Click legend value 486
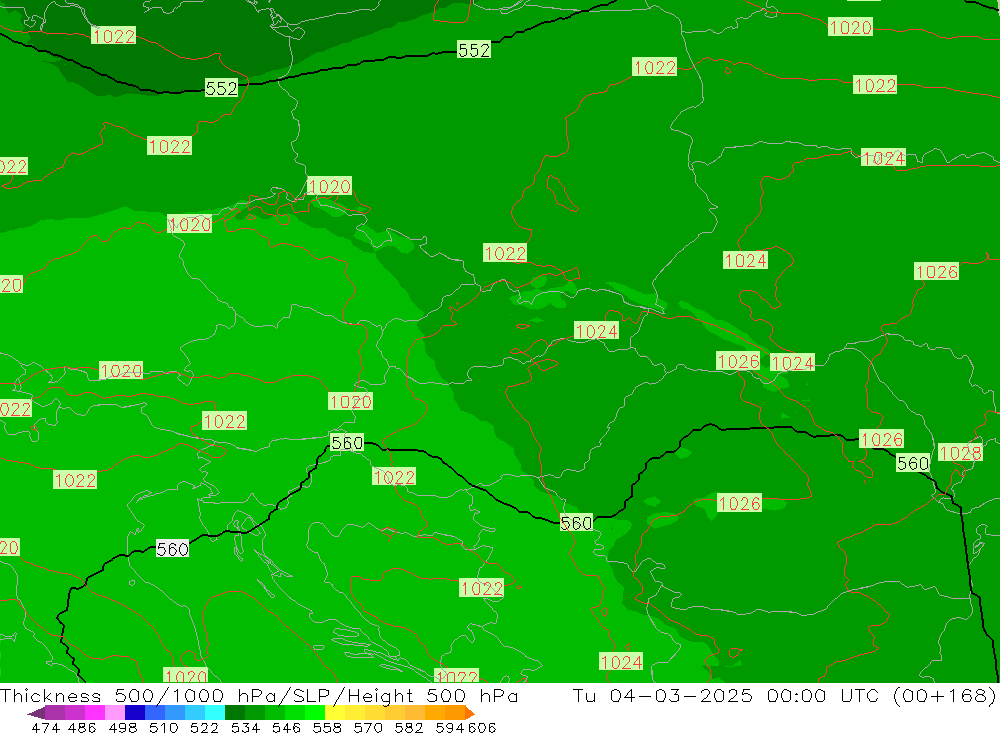The width and height of the screenshot is (1000, 733). coord(82,727)
